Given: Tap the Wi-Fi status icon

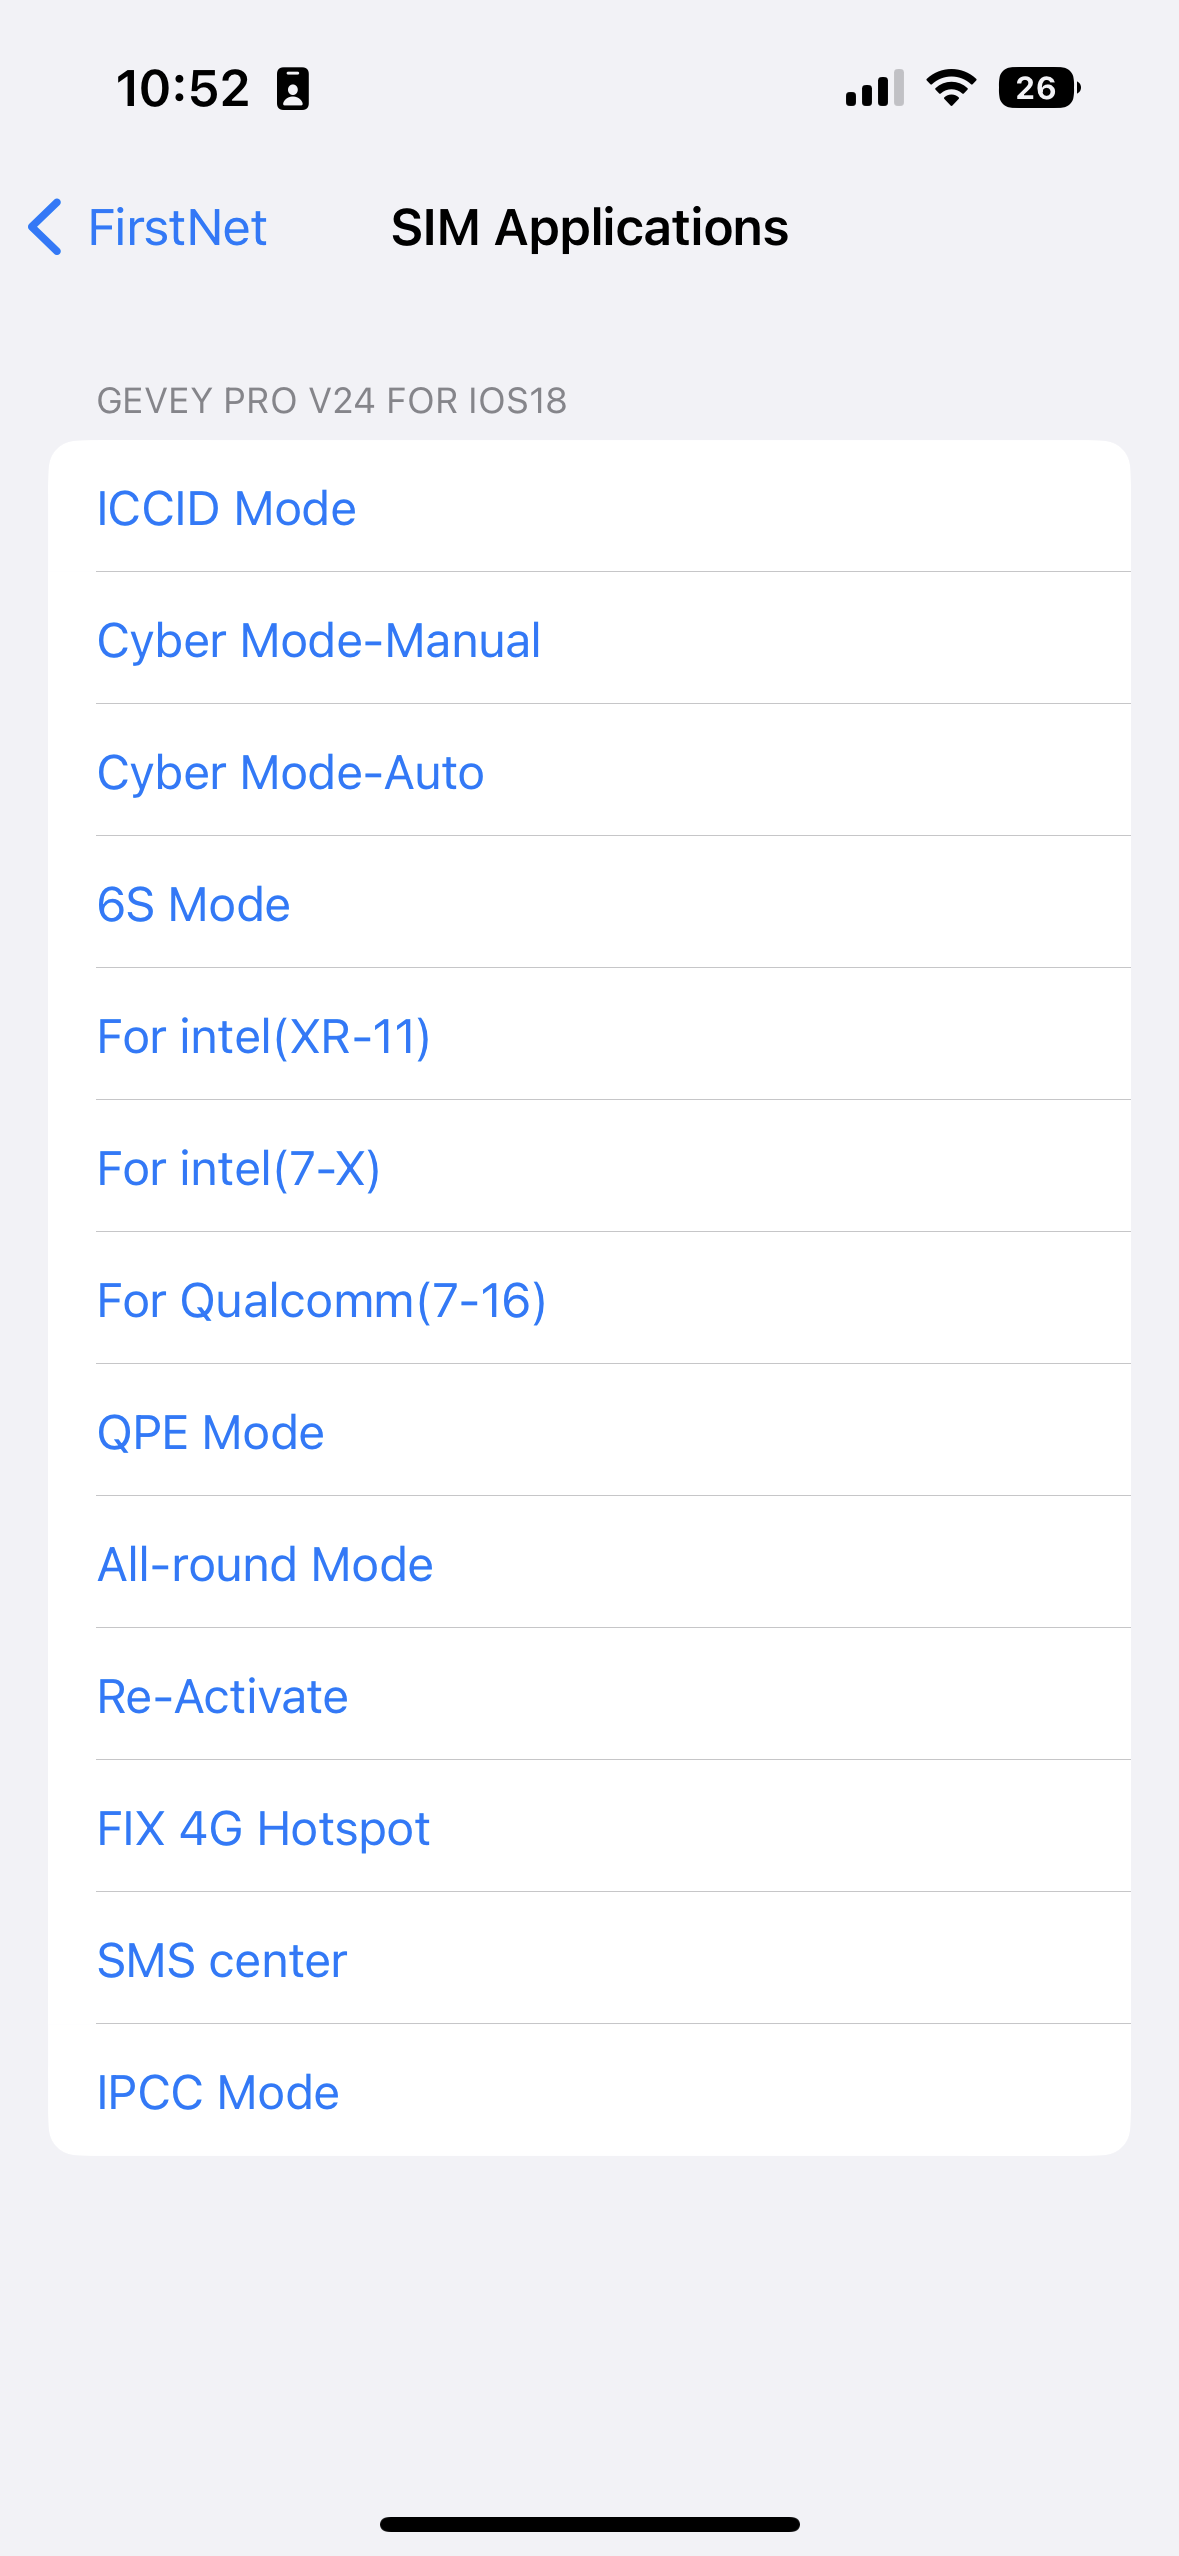Looking at the screenshot, I should 951,88.
